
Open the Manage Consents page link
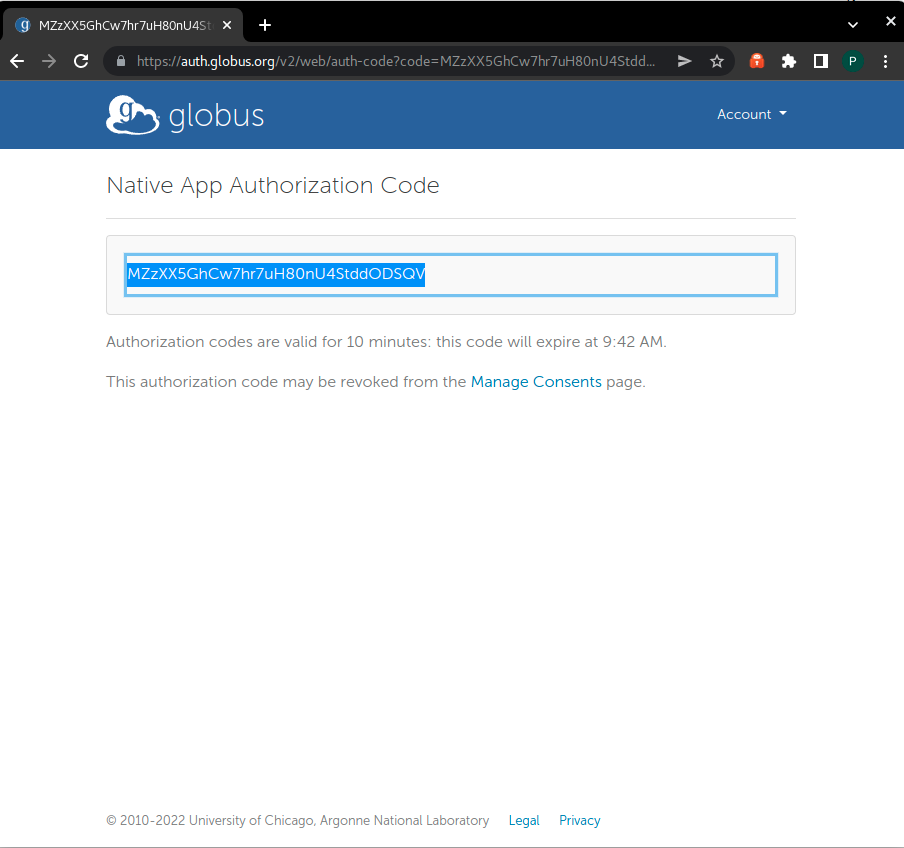click(536, 381)
